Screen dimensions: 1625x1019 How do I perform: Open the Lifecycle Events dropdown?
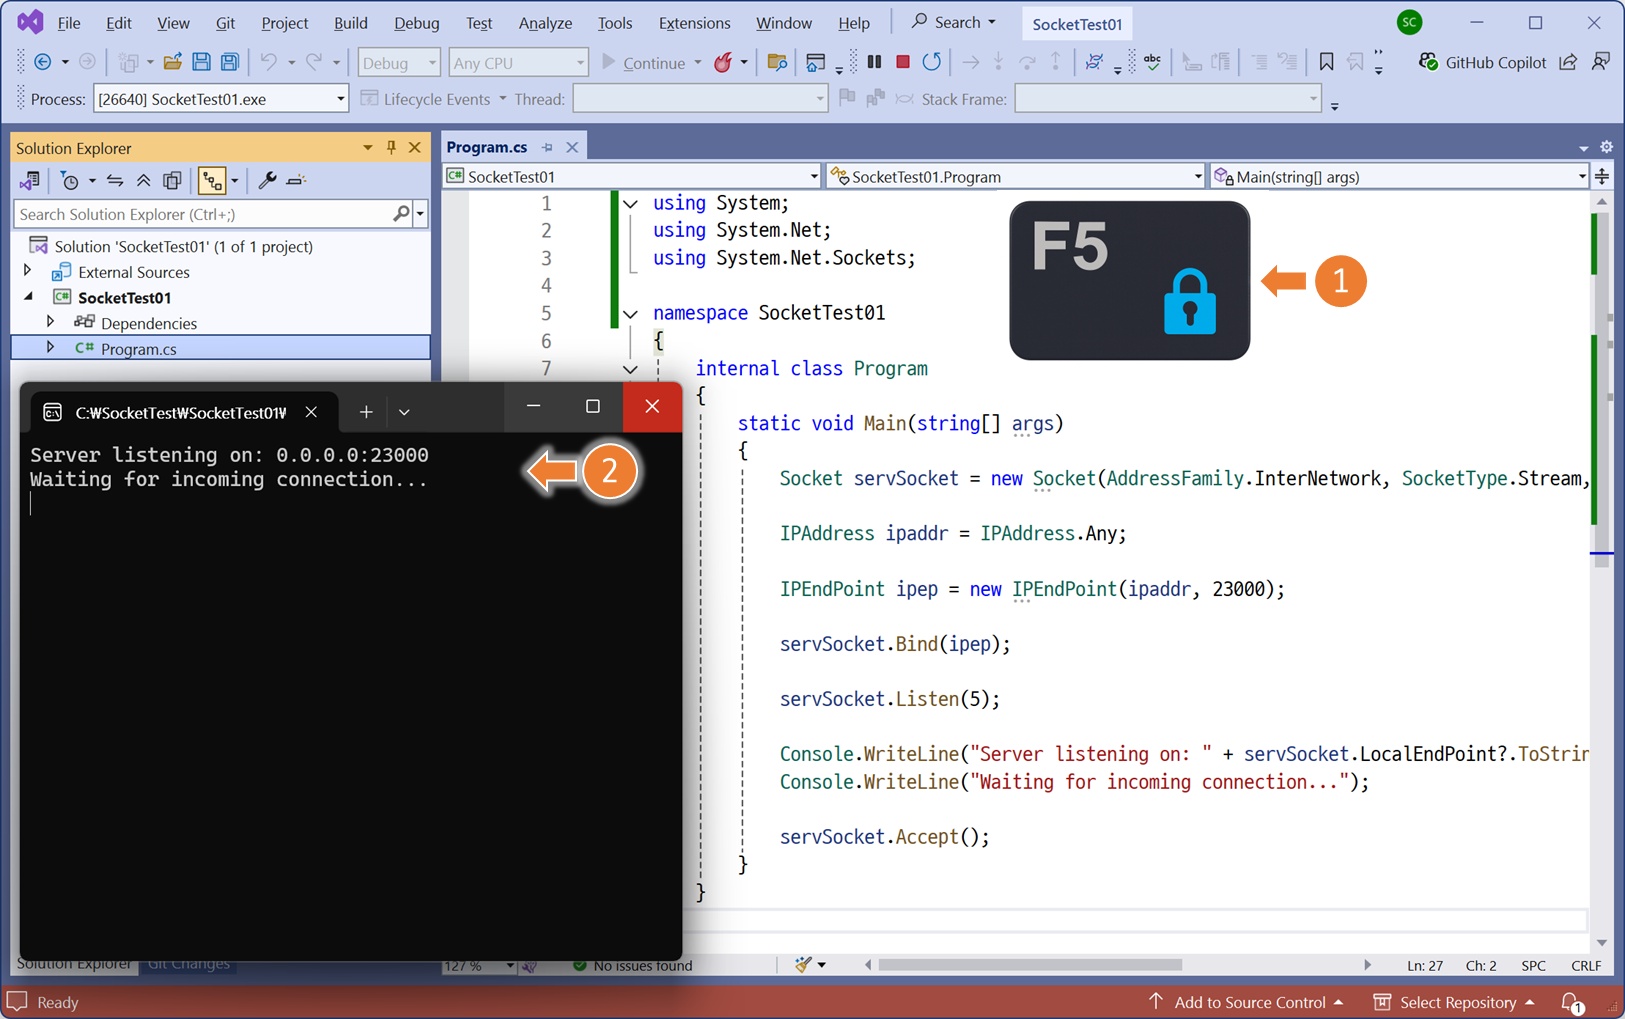coord(433,99)
